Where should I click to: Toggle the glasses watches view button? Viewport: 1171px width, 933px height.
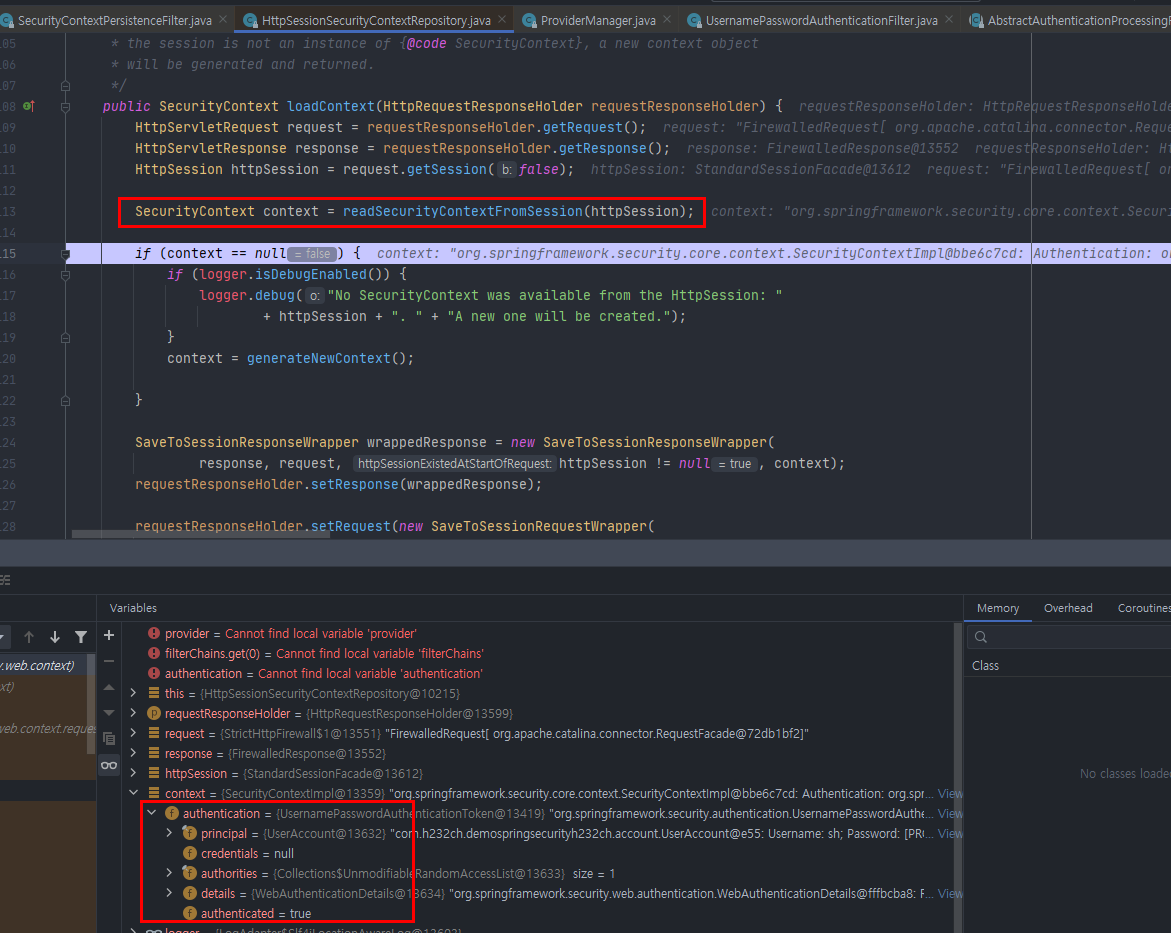(x=109, y=765)
